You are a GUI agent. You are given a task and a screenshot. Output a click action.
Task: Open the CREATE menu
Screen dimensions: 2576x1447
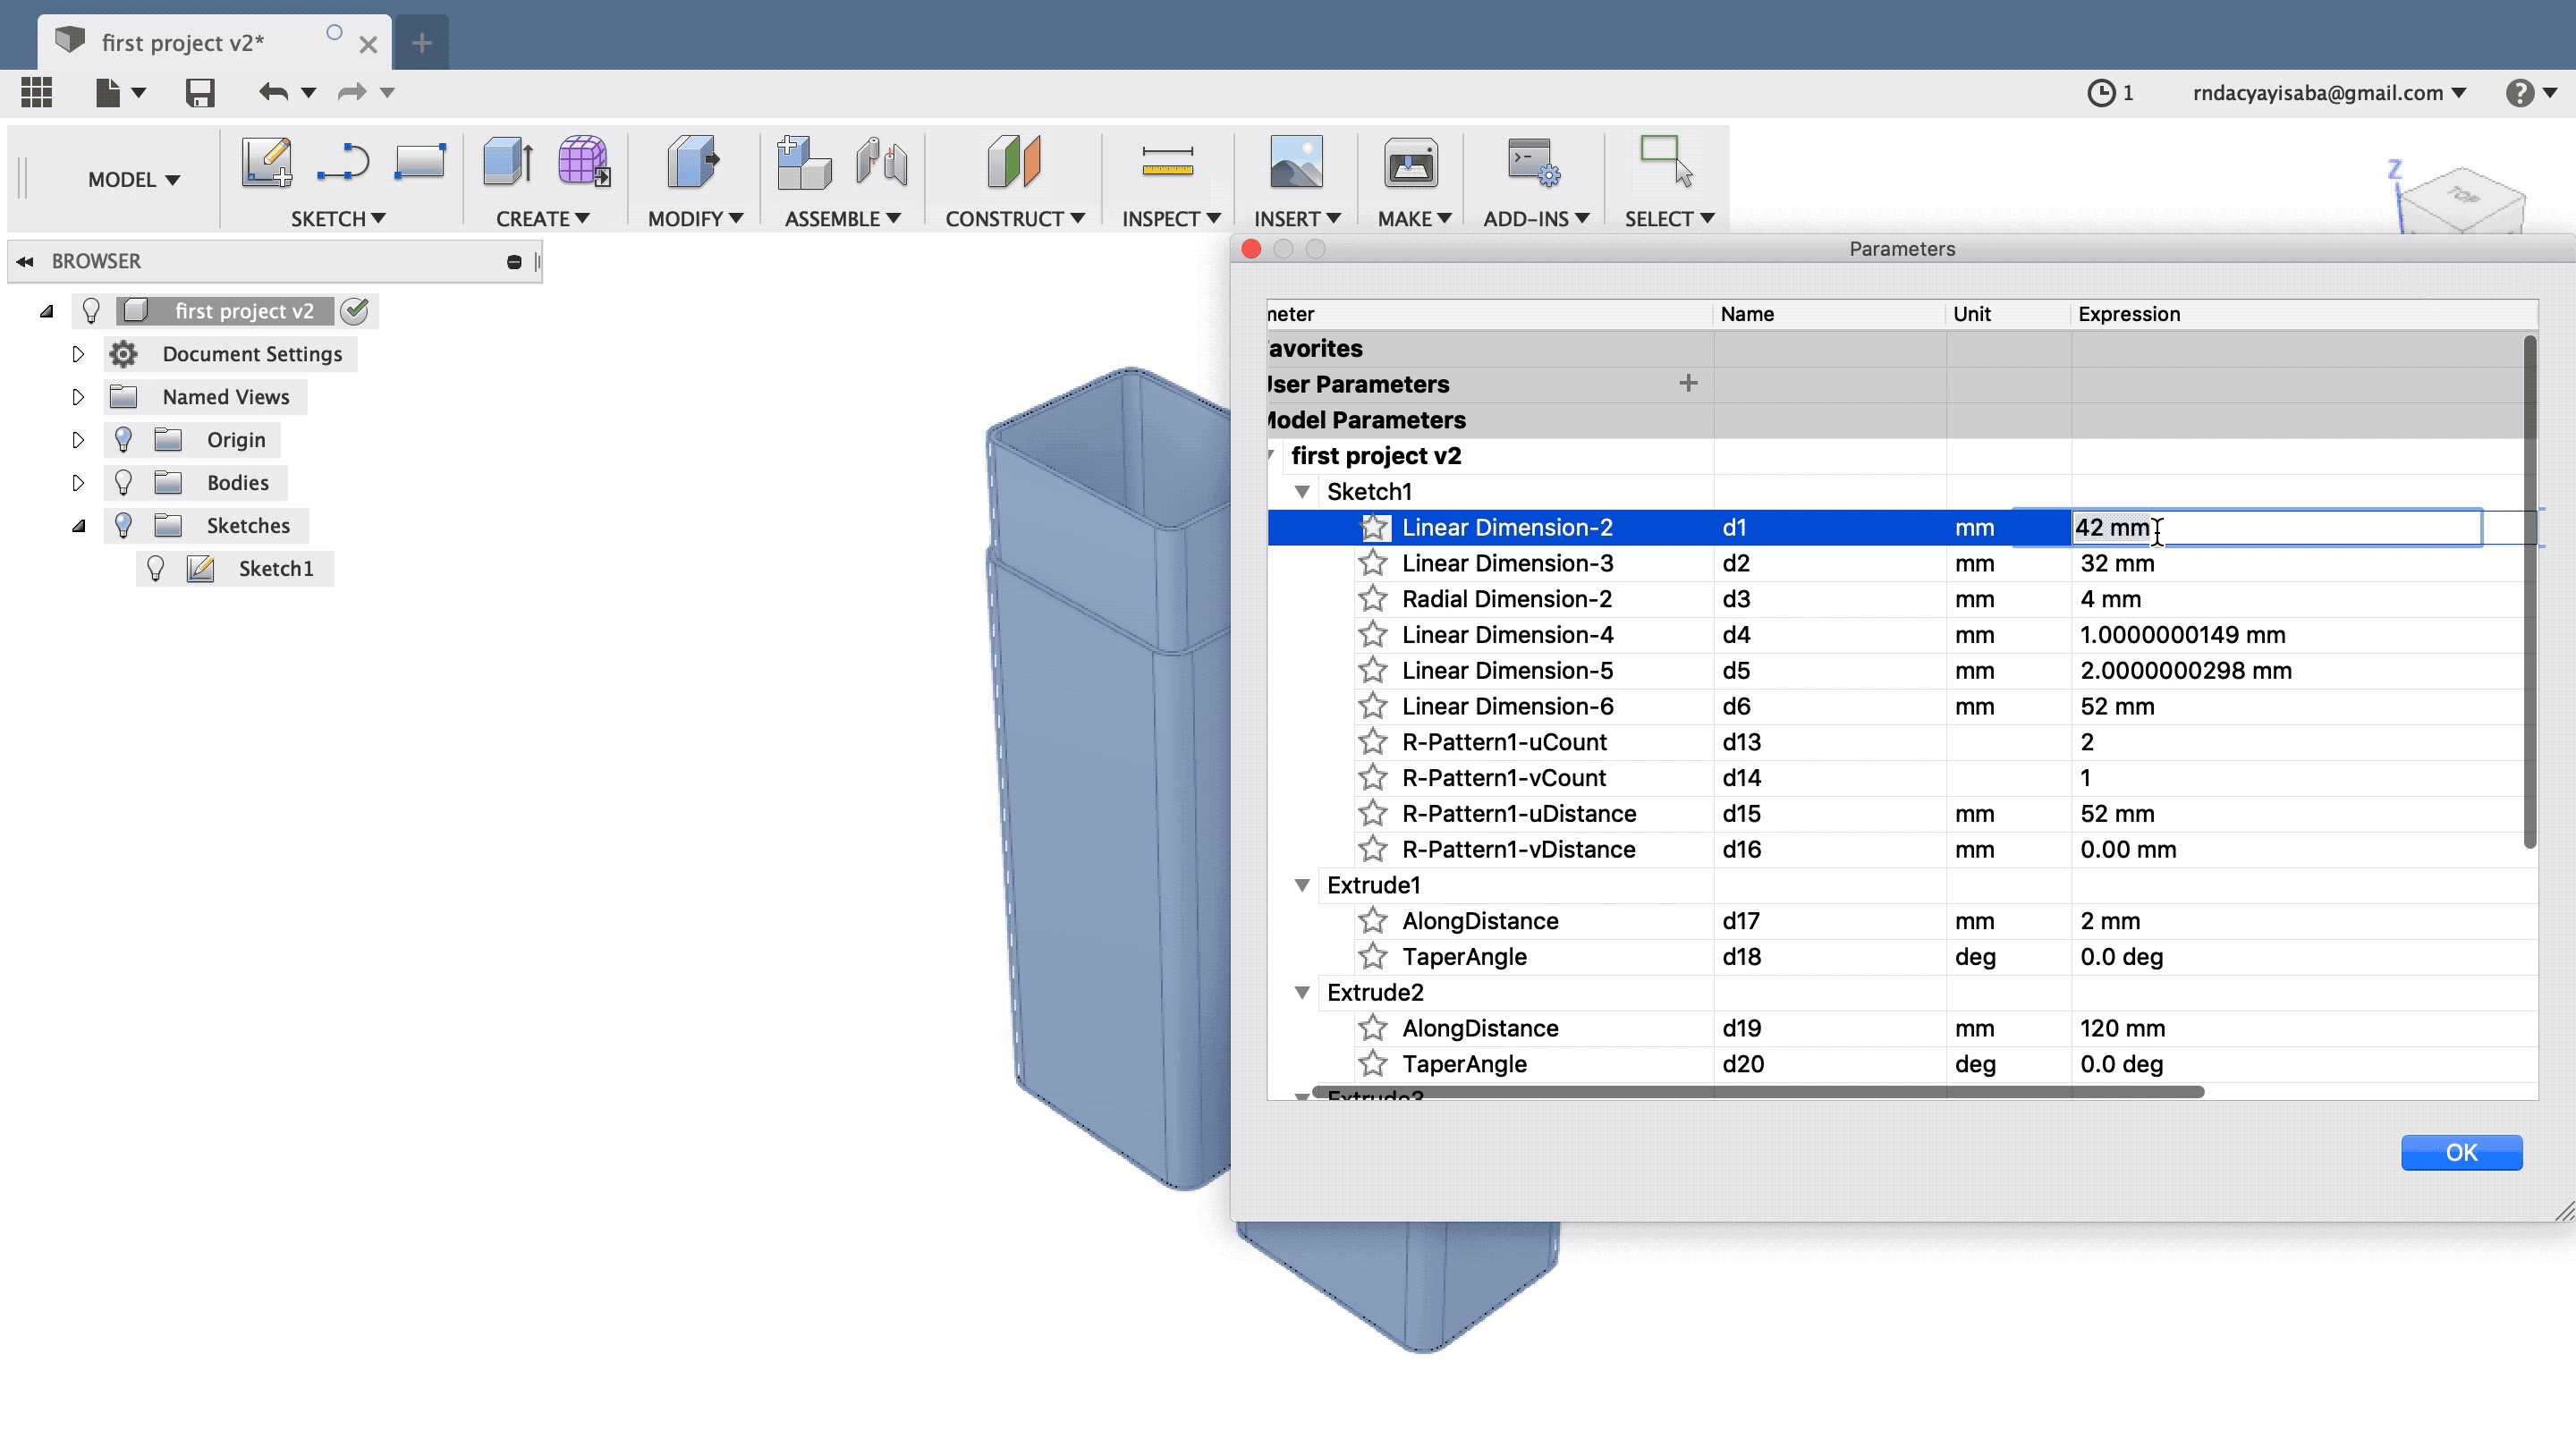point(543,219)
